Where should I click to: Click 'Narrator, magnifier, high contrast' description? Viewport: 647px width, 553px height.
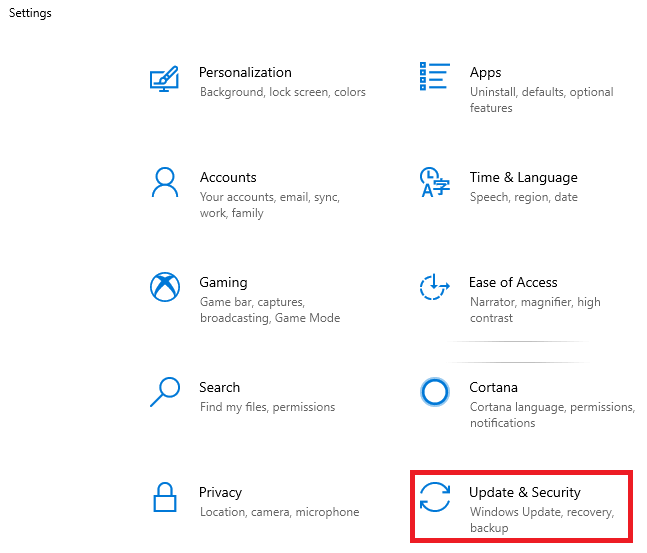click(535, 310)
